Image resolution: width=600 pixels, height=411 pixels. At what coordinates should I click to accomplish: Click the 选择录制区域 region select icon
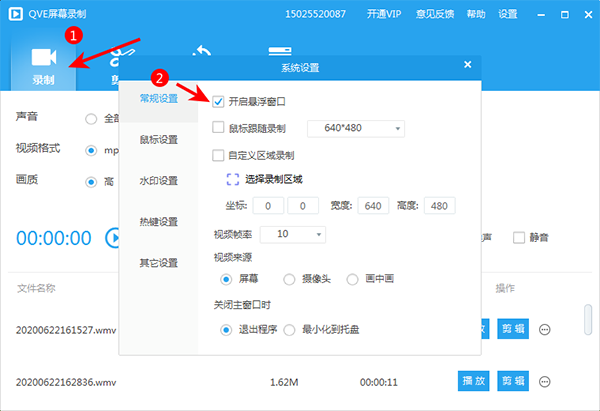pos(234,180)
